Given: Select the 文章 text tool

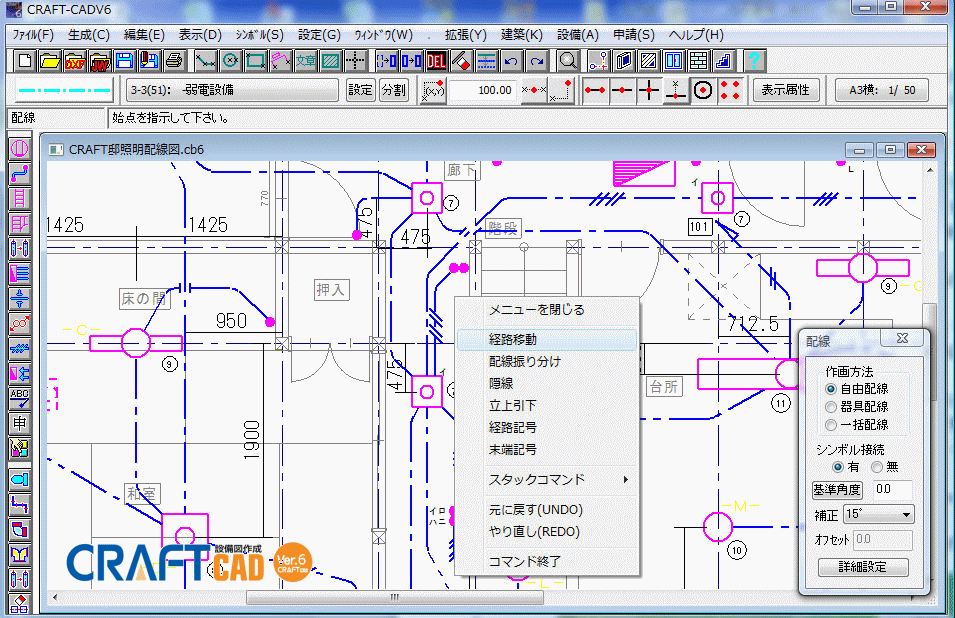Looking at the screenshot, I should click(305, 61).
